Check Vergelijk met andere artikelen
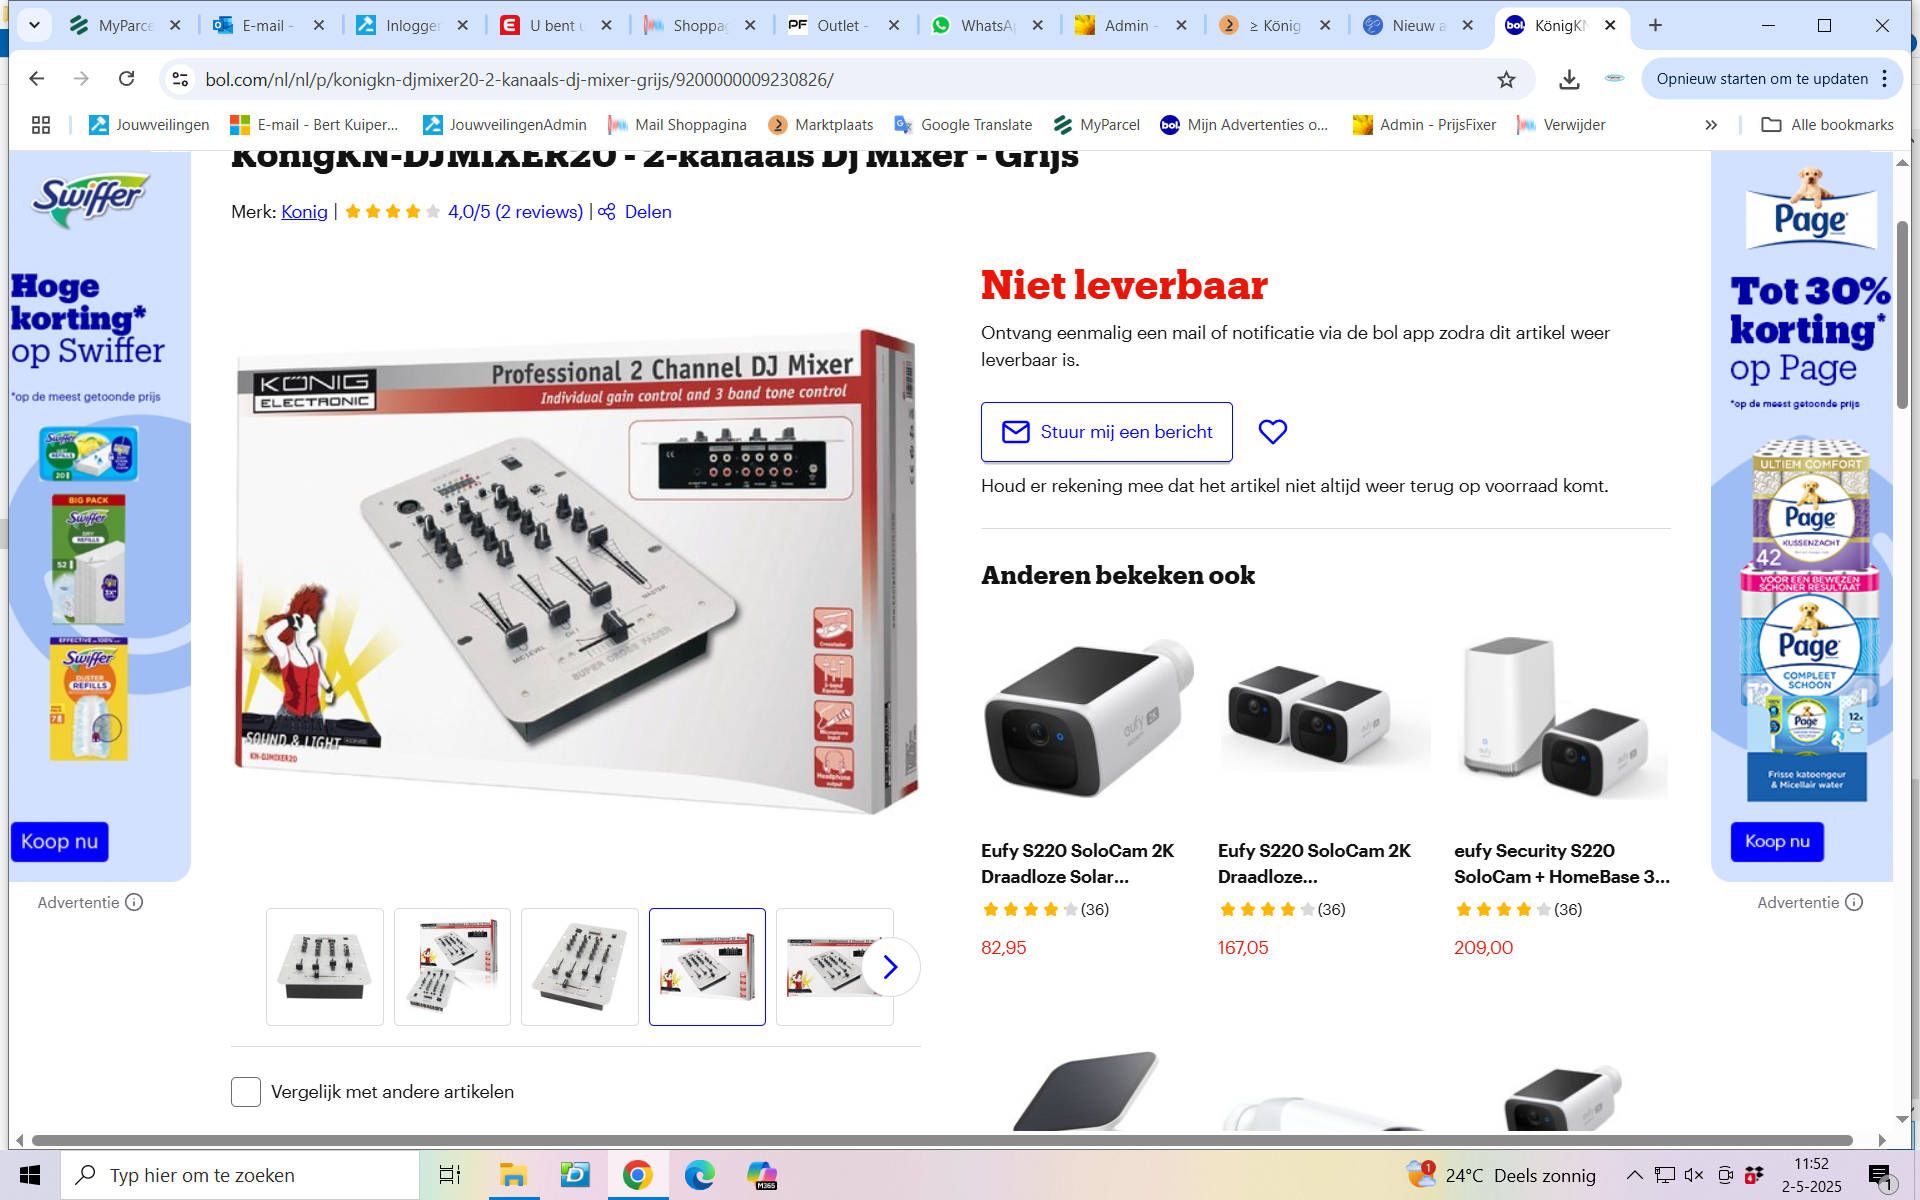Screen dimensions: 1920x1200 pyautogui.click(x=246, y=1092)
